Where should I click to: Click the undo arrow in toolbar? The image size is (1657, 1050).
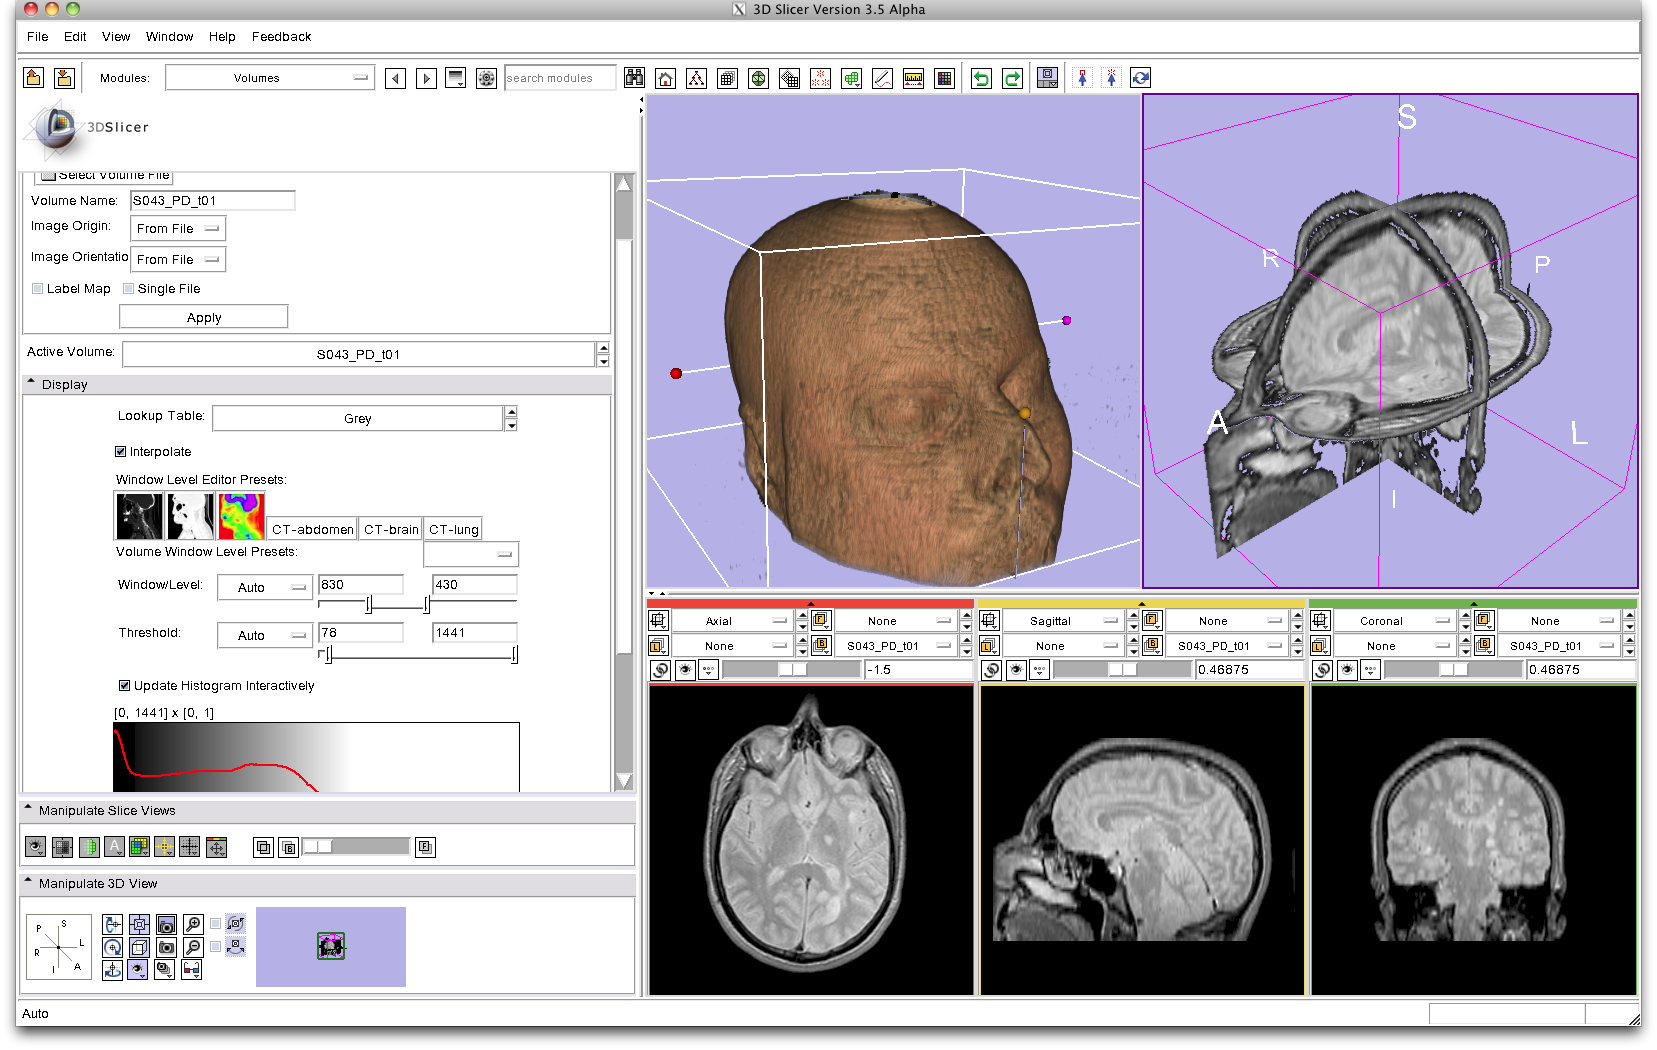coord(981,78)
